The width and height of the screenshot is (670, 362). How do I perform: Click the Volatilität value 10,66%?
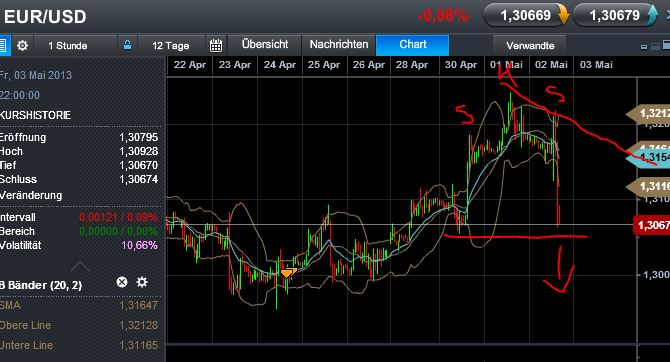coord(139,245)
